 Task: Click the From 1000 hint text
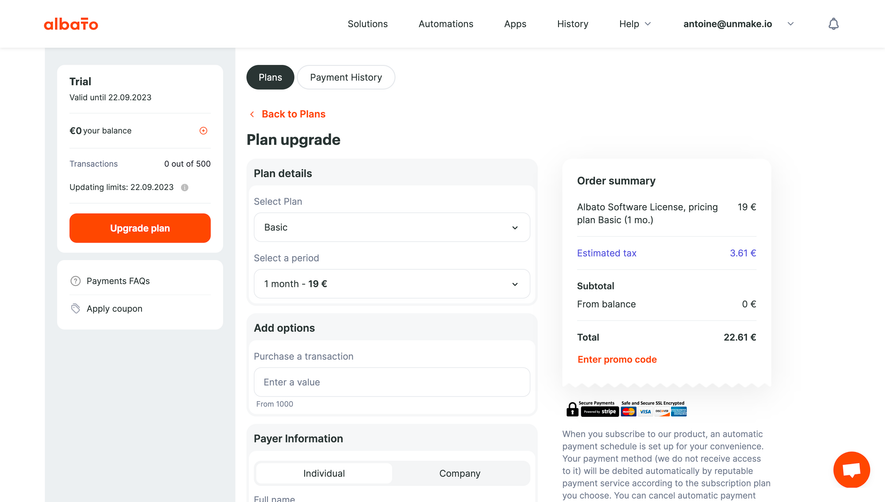[x=275, y=404]
